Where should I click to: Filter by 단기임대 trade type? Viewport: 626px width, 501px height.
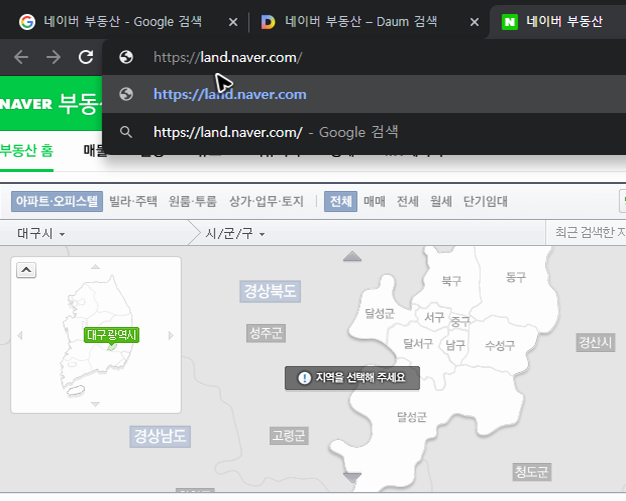click(x=485, y=201)
